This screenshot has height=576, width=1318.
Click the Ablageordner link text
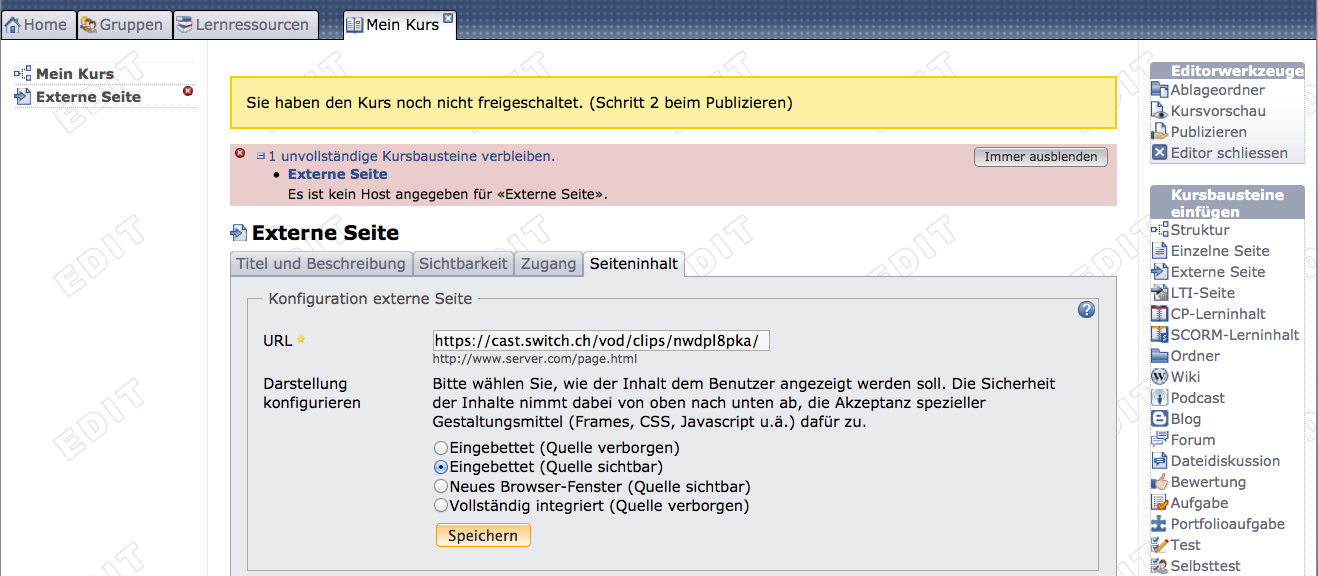(x=1218, y=90)
